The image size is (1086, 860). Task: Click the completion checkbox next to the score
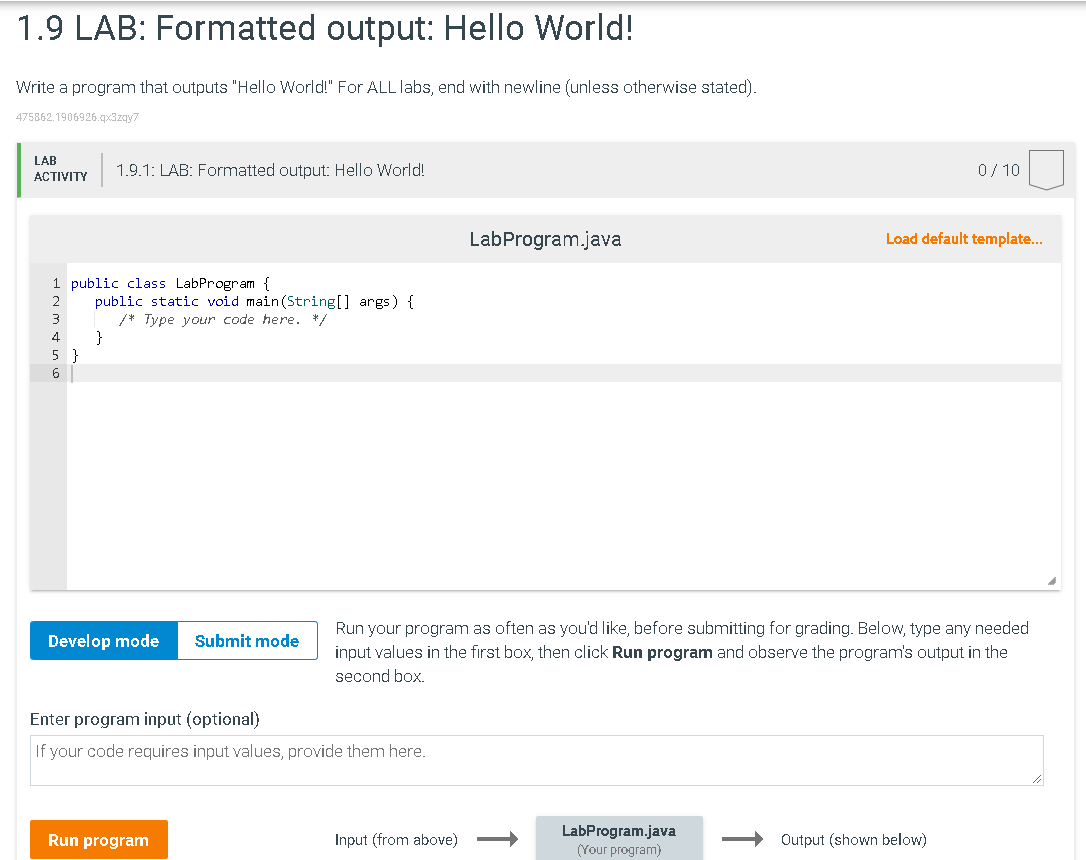point(1046,169)
